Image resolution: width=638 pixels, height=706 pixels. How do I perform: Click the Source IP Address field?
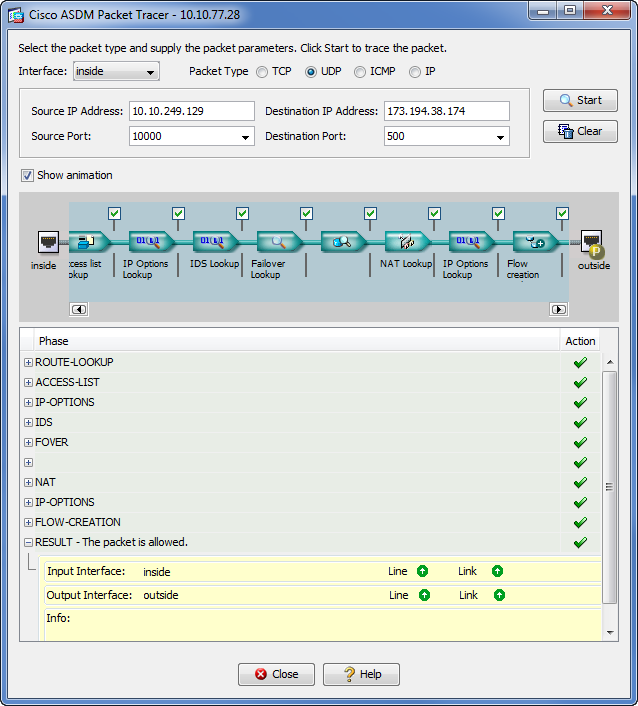click(x=192, y=111)
